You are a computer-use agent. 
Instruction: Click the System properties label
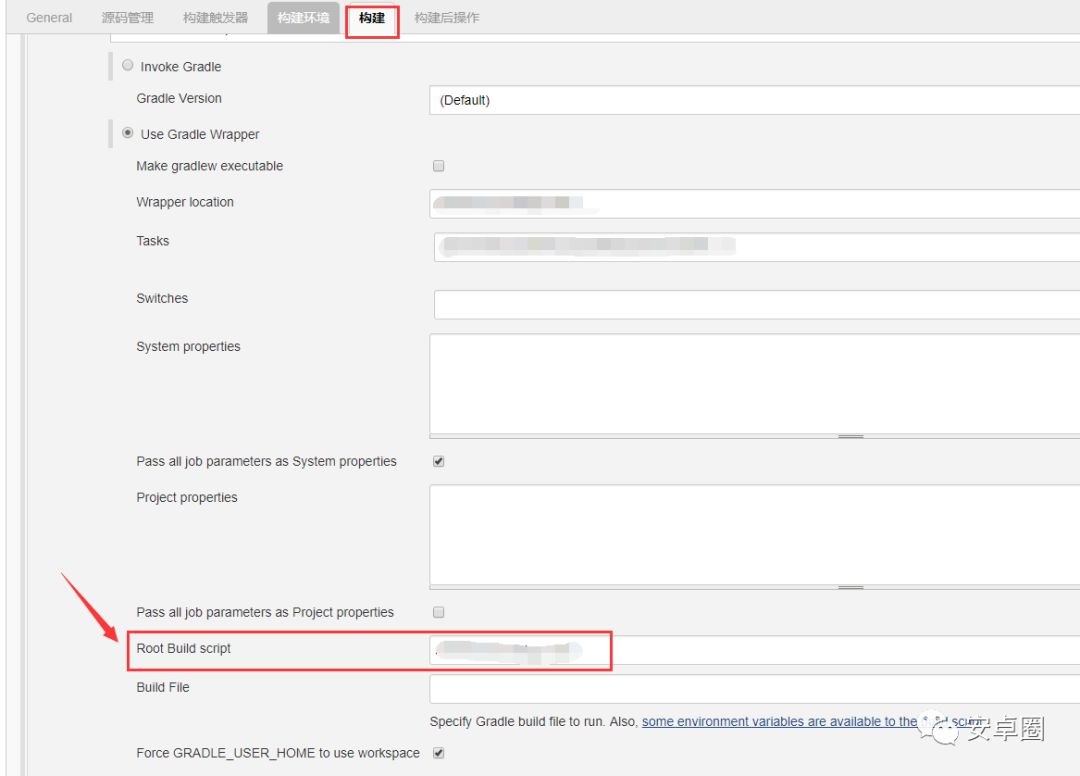coord(188,346)
